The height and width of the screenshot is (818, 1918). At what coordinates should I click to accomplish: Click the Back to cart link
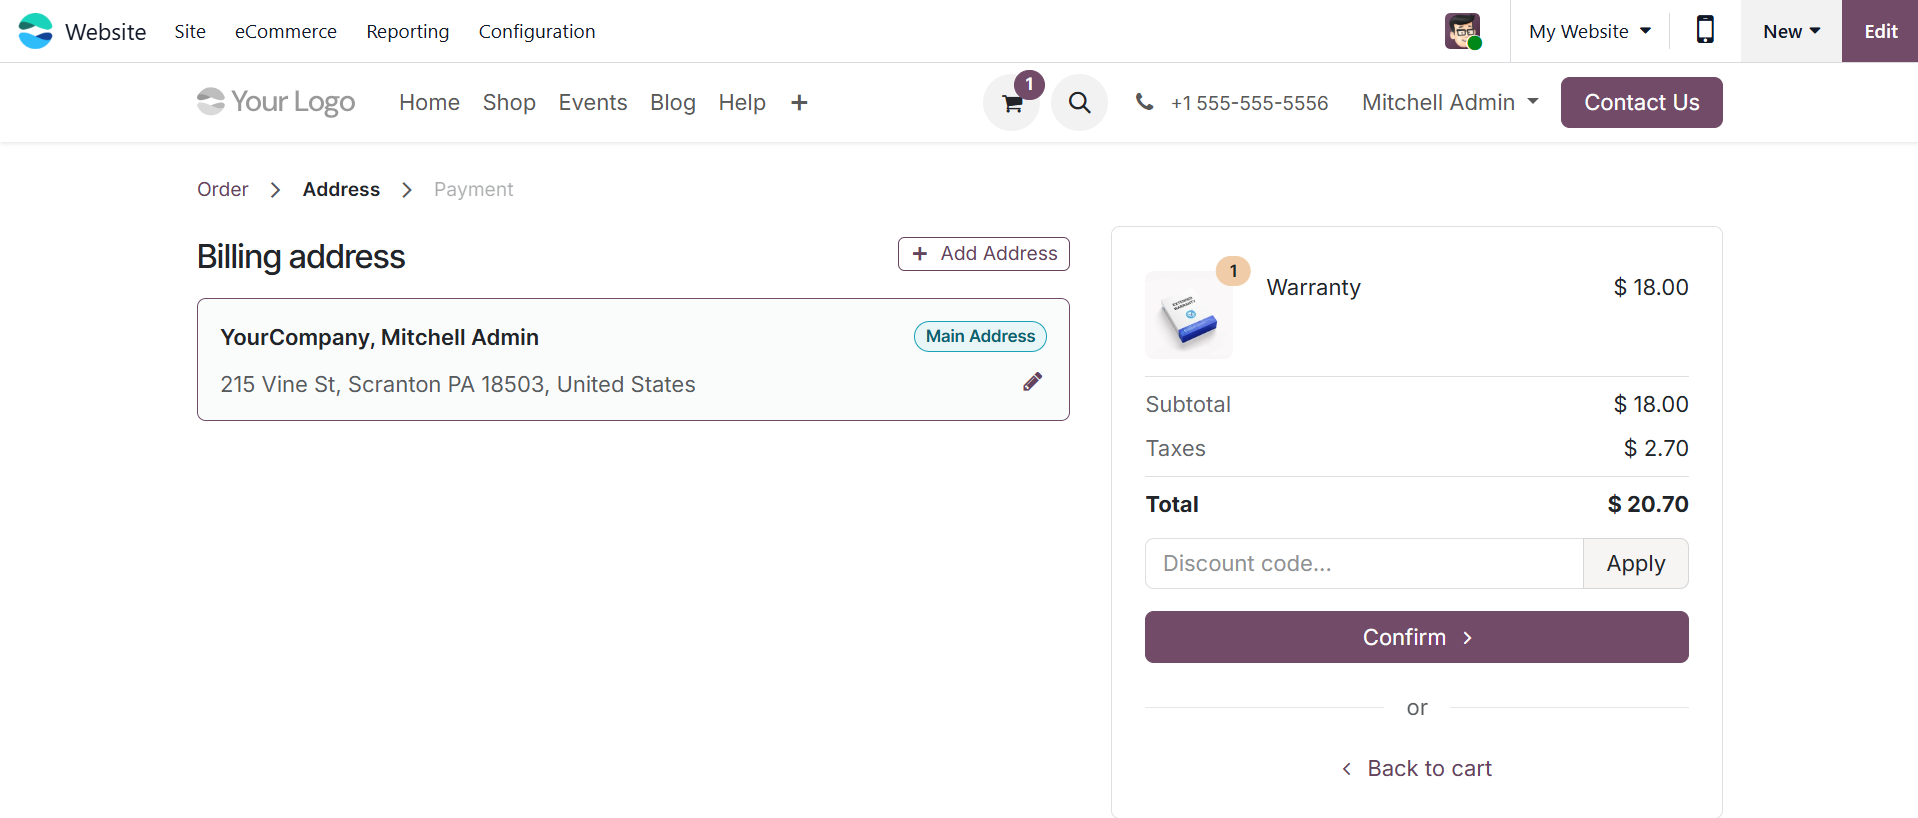[1417, 768]
